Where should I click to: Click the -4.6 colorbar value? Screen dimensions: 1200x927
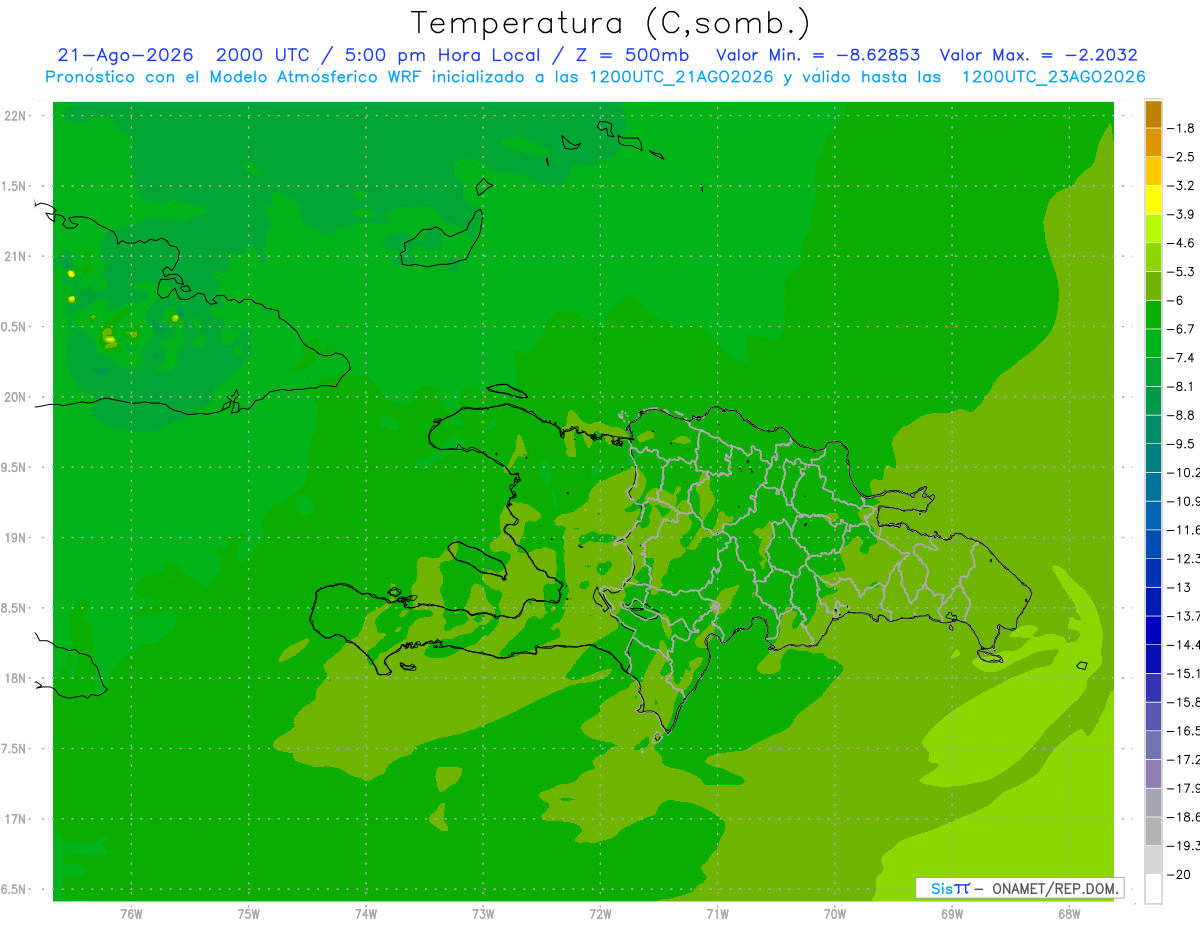[x=1181, y=243]
